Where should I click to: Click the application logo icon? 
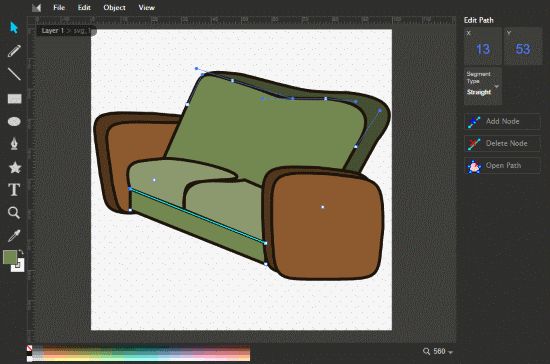point(36,7)
